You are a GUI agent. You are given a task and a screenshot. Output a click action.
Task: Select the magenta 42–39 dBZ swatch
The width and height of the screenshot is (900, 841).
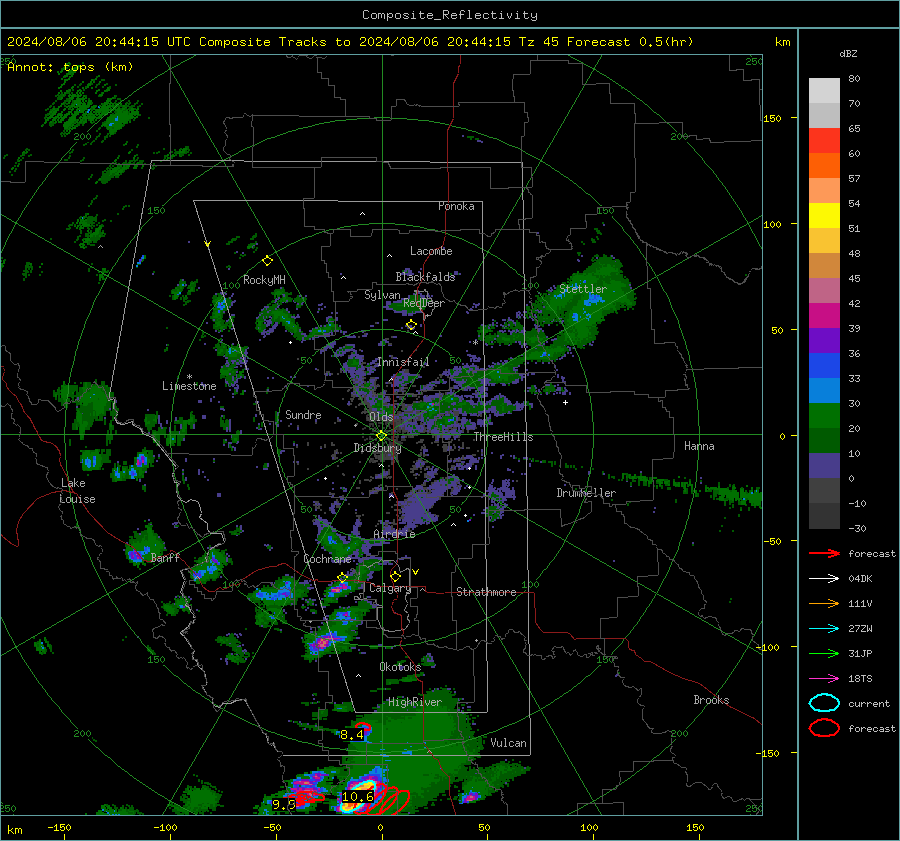point(824,316)
